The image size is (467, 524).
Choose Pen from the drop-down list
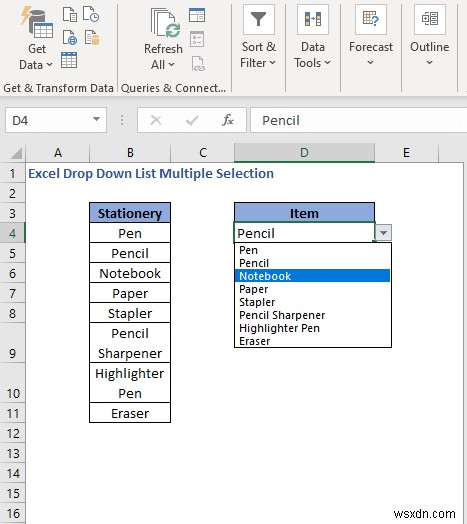[313, 250]
